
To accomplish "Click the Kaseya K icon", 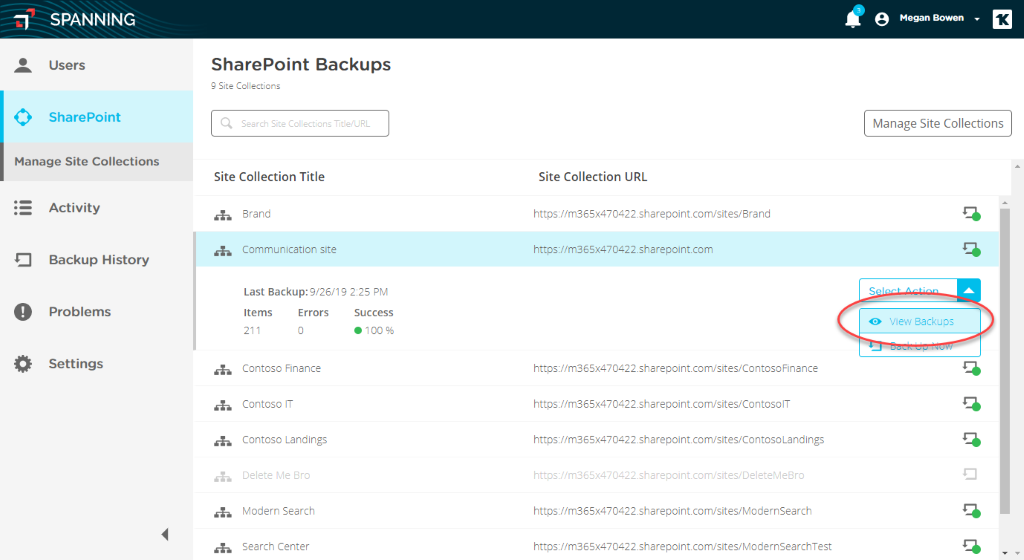I will click(x=1002, y=19).
